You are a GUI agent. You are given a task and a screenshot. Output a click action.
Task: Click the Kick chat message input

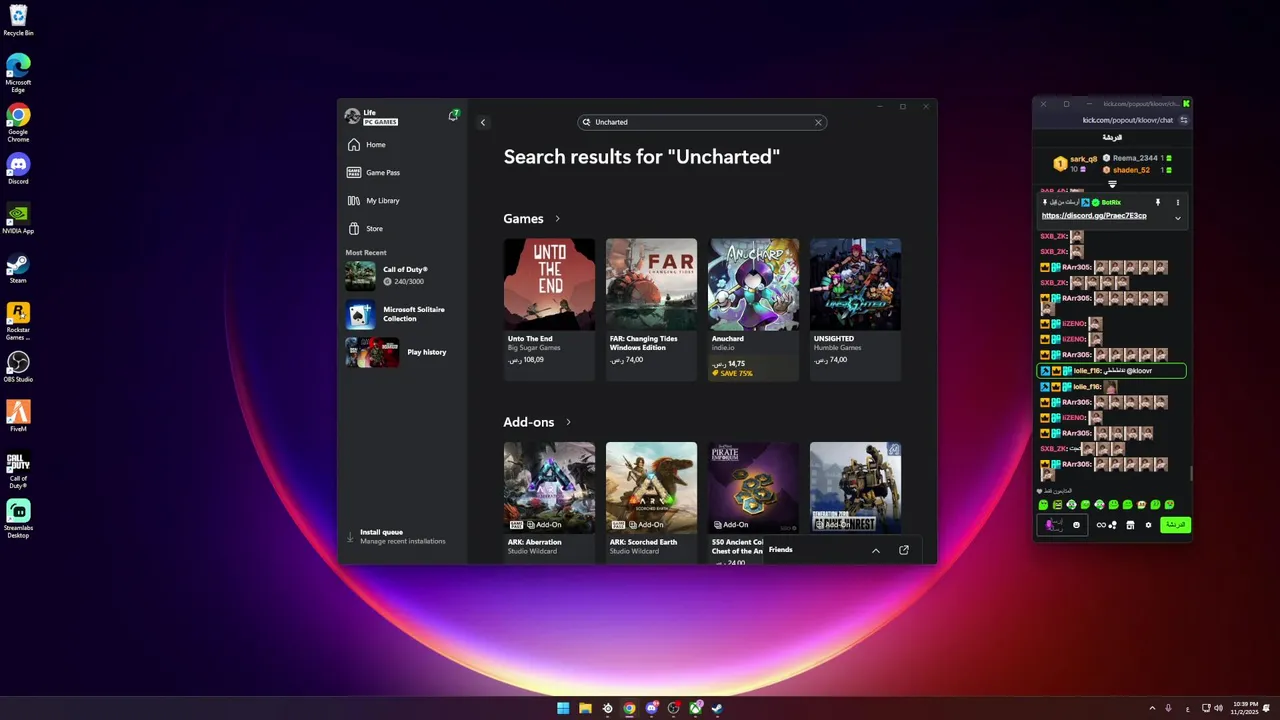1062,525
